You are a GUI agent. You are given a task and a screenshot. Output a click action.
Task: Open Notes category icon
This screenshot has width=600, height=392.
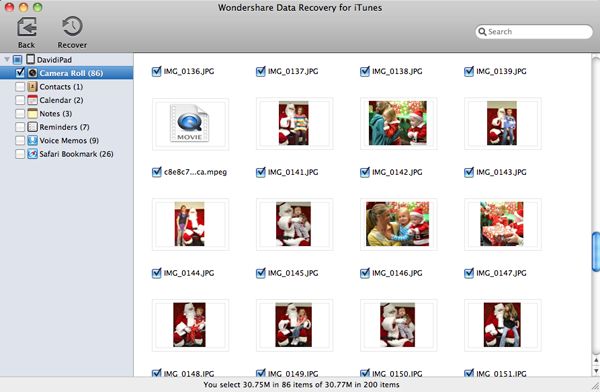click(x=33, y=113)
